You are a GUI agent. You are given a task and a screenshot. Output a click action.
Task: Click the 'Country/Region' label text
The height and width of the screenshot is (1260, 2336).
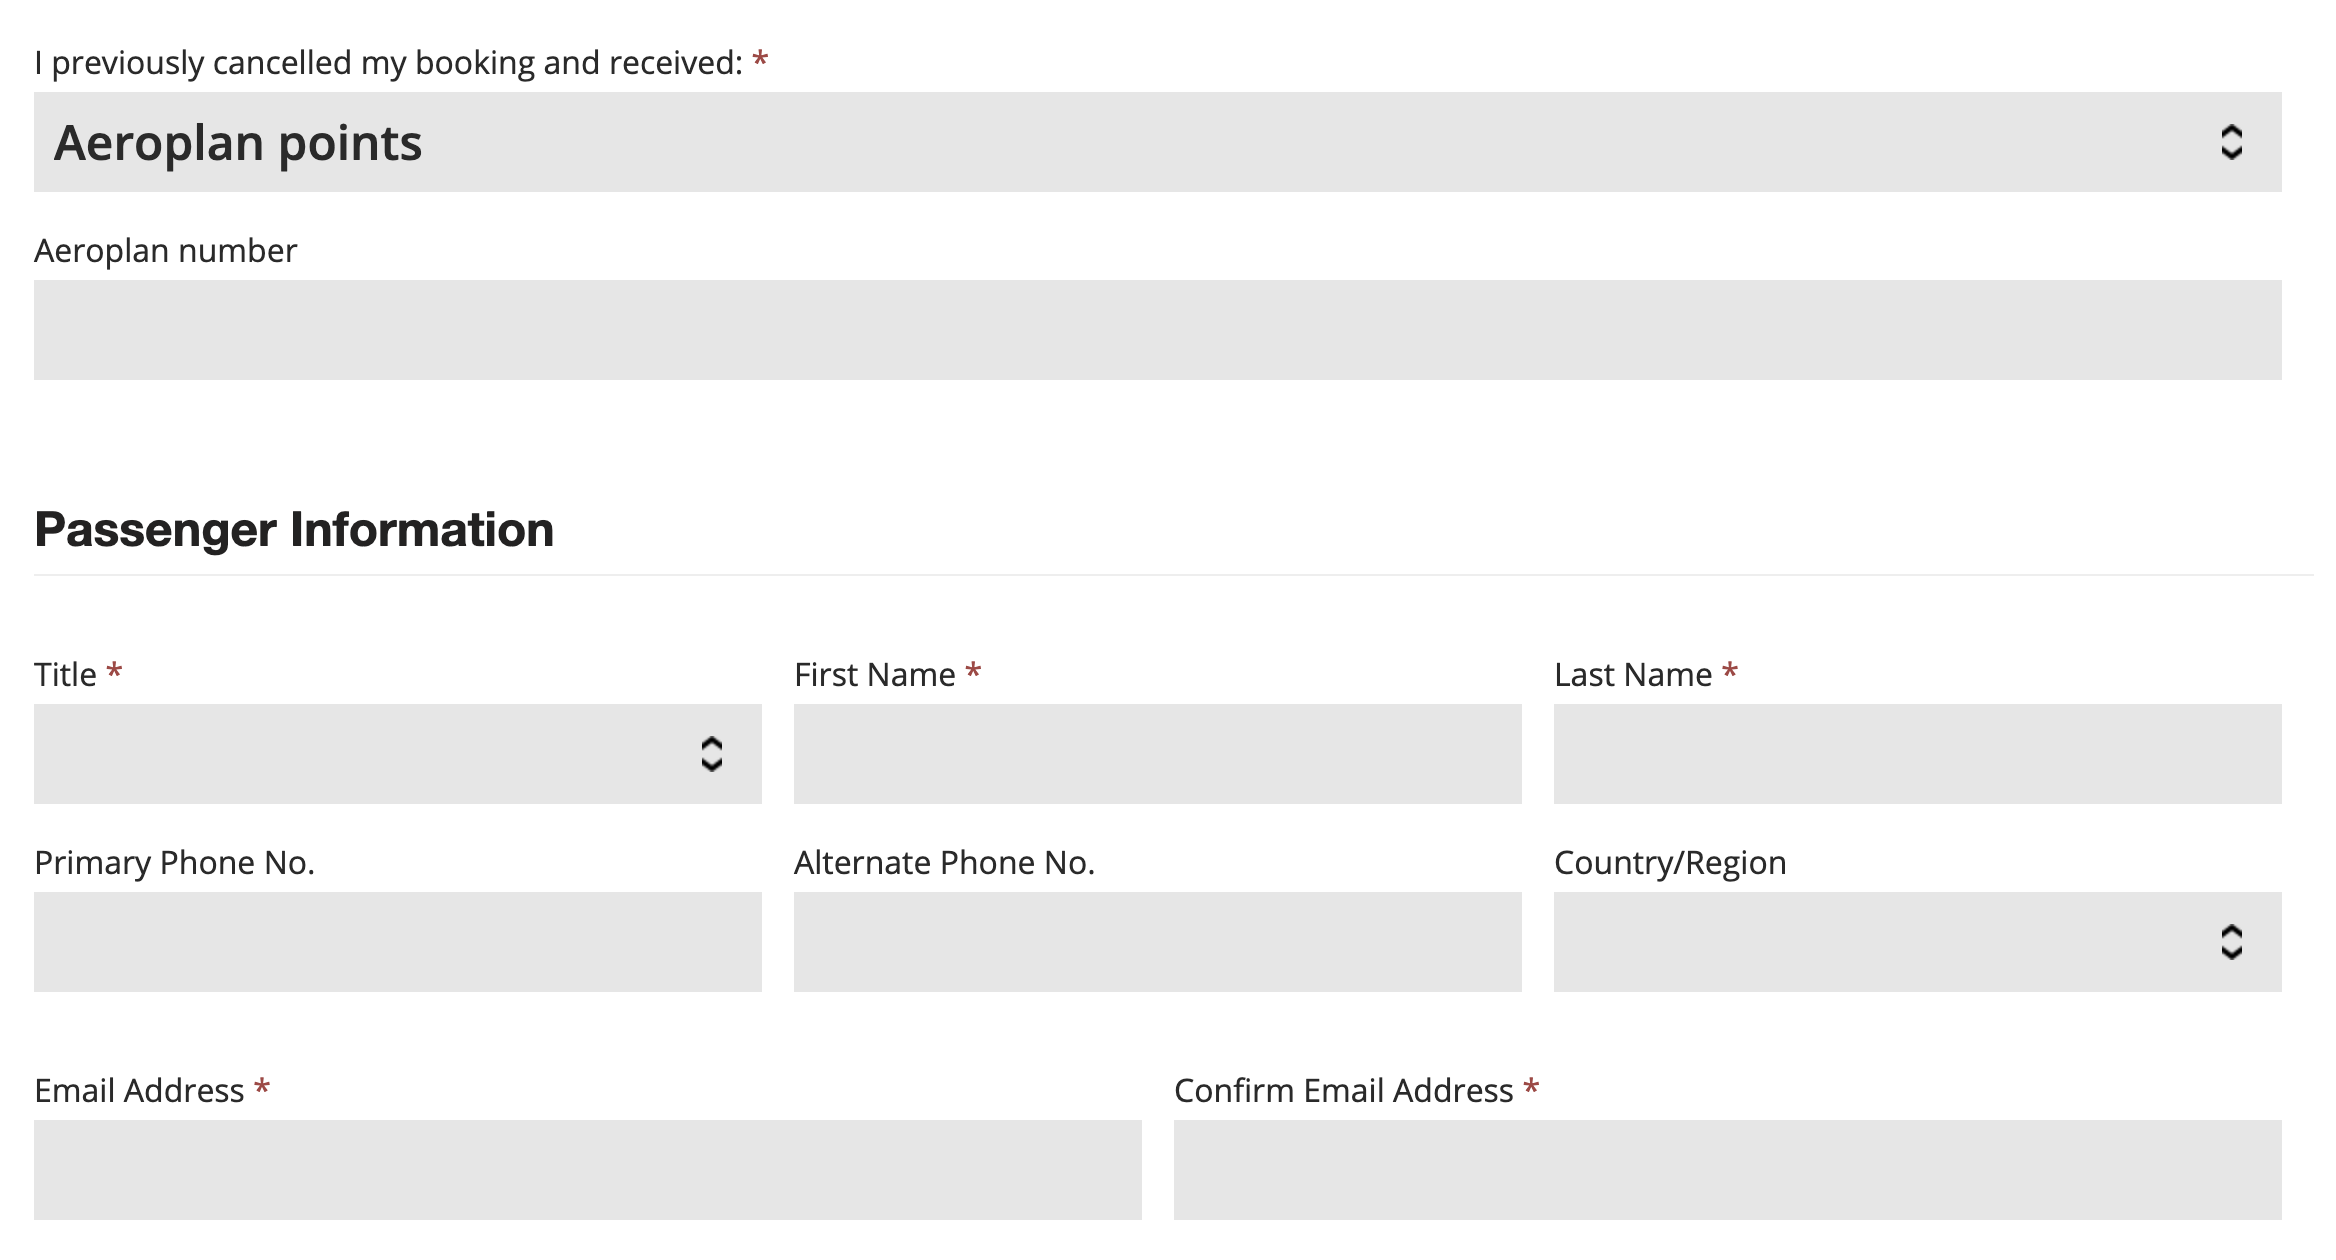pyautogui.click(x=1669, y=863)
